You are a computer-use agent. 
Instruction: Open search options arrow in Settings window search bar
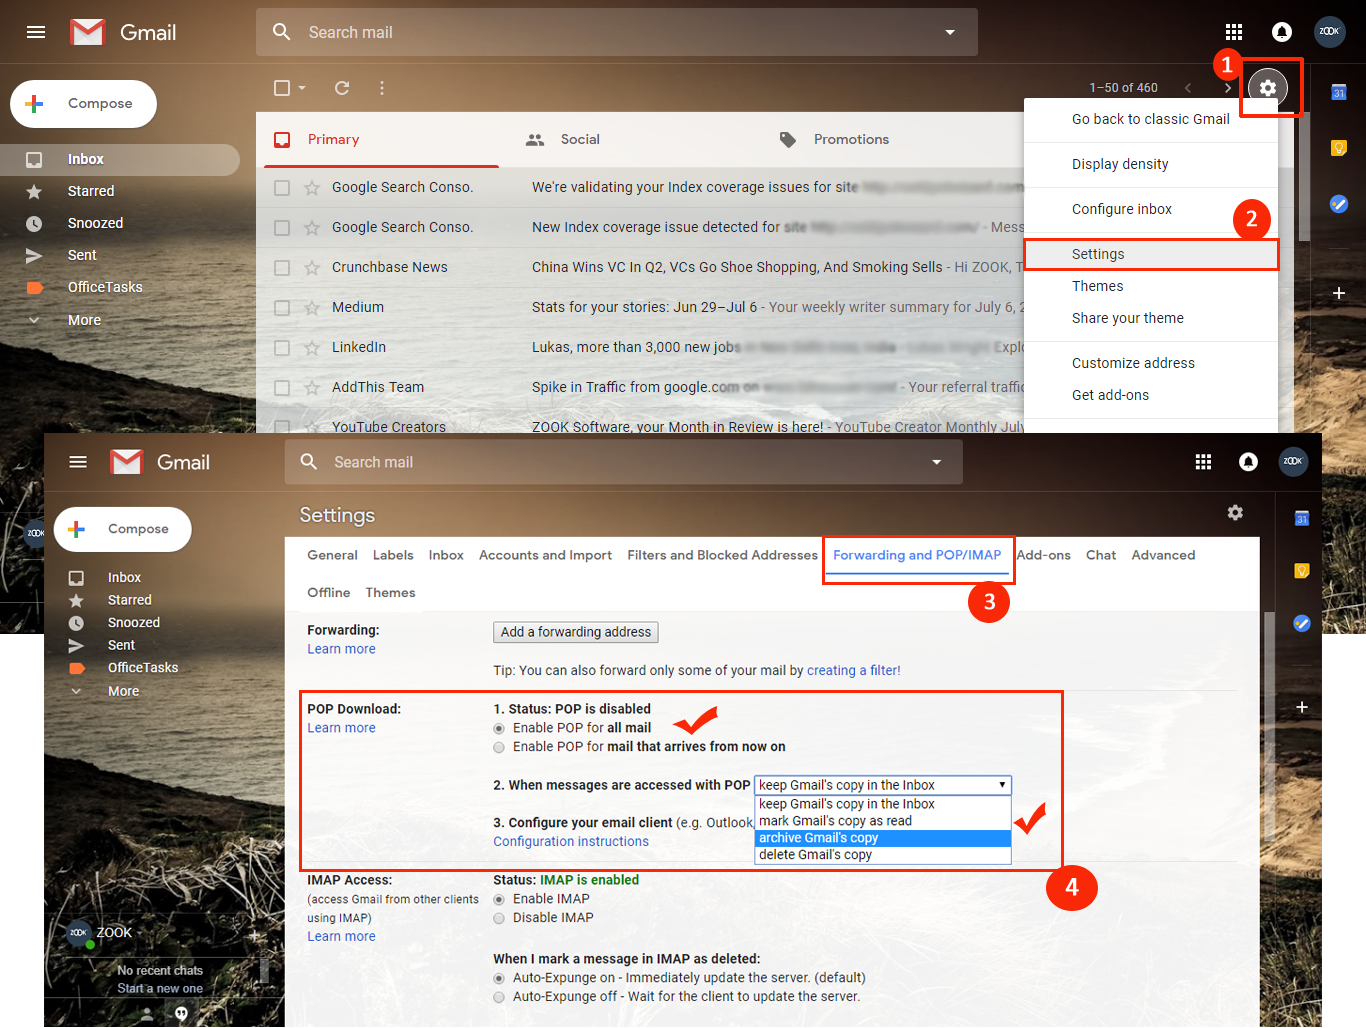tap(937, 462)
